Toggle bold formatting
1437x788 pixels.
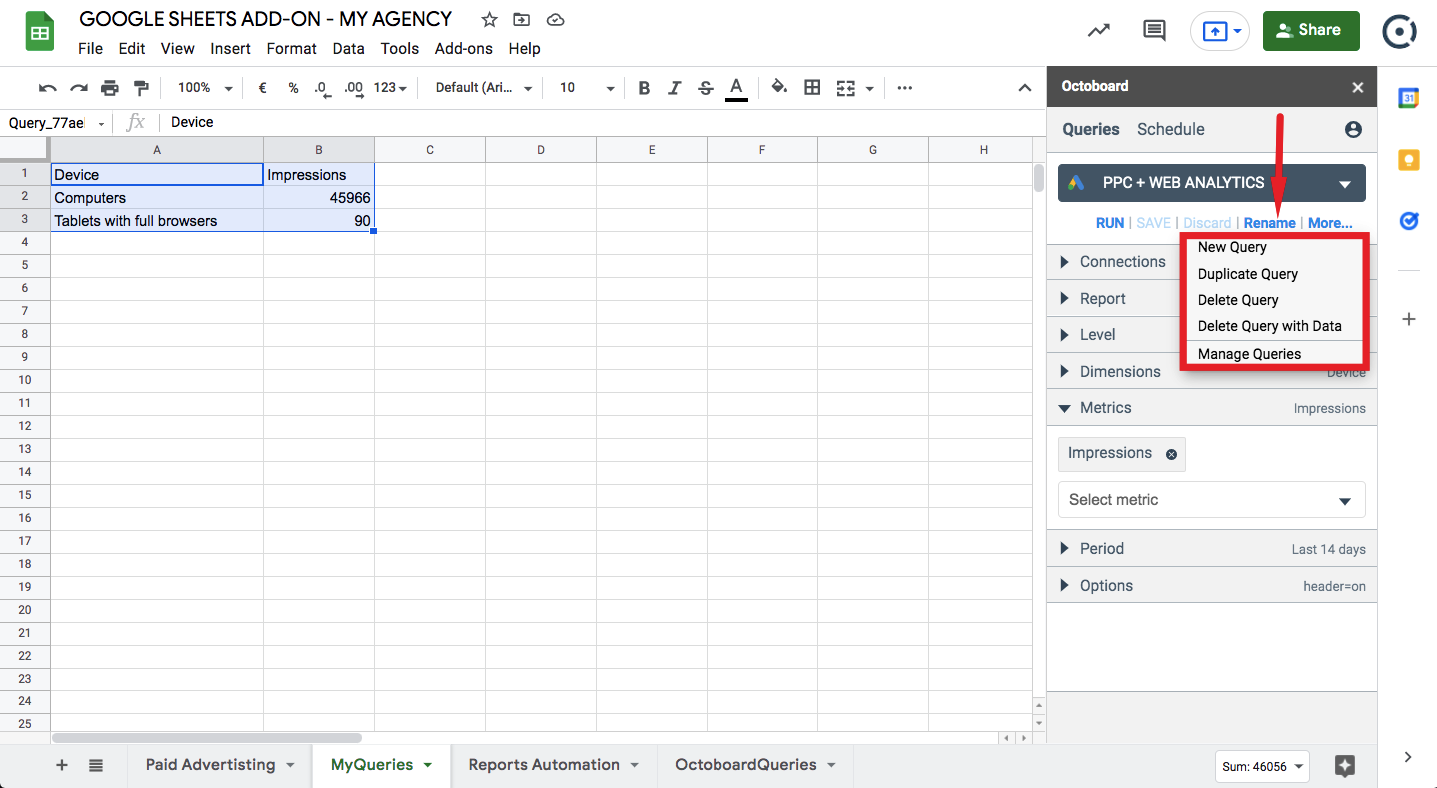pos(644,88)
